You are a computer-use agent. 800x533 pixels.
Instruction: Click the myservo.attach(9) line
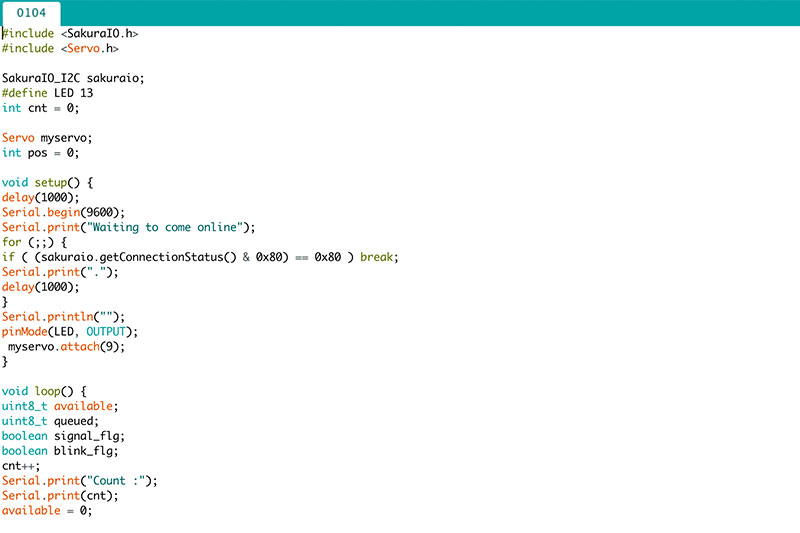tap(67, 346)
